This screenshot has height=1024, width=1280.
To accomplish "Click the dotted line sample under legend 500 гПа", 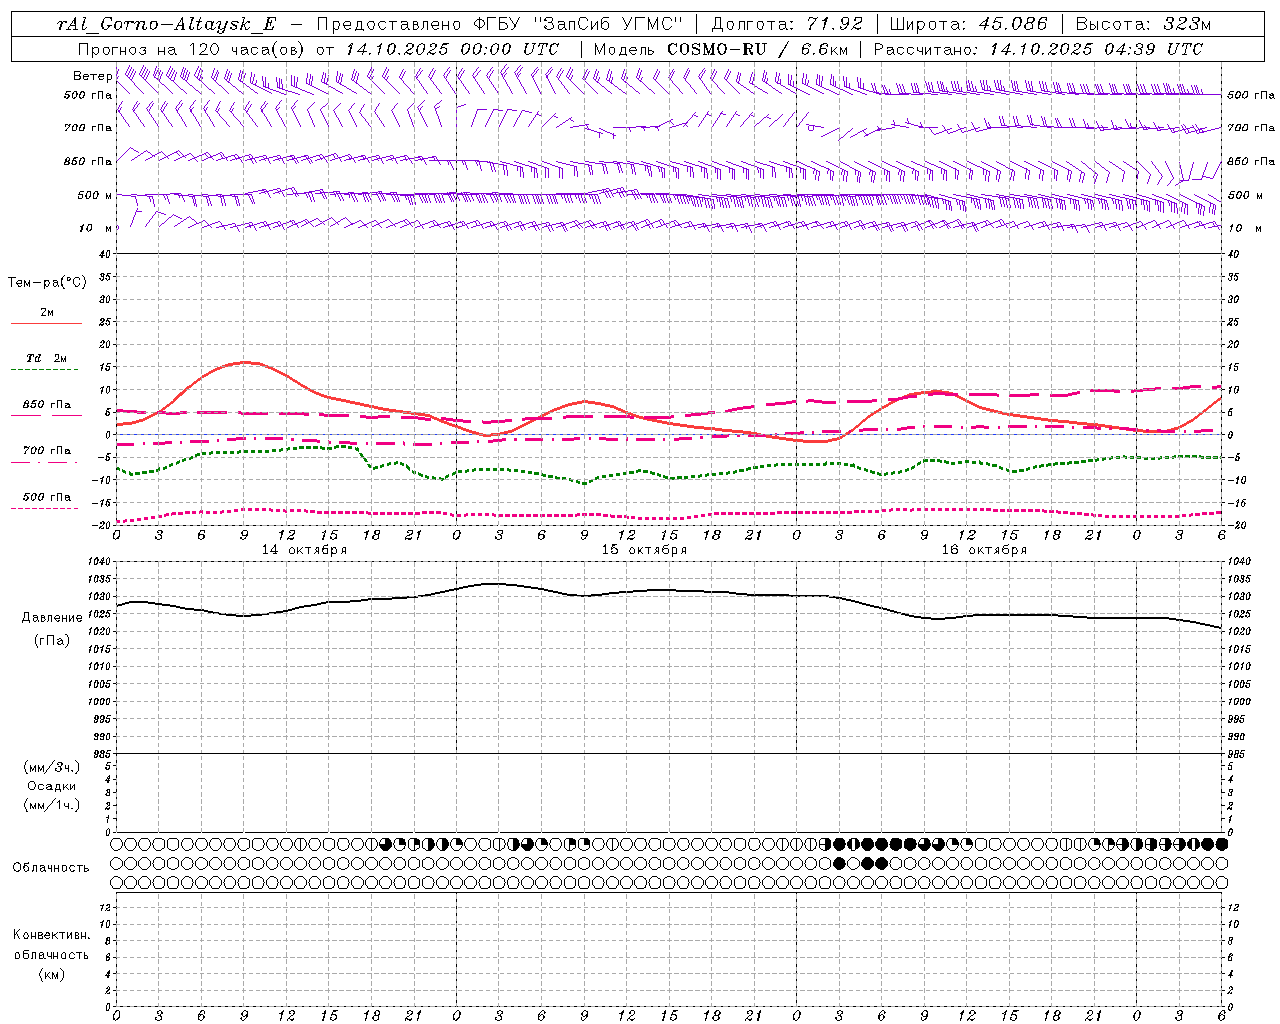I will [44, 508].
